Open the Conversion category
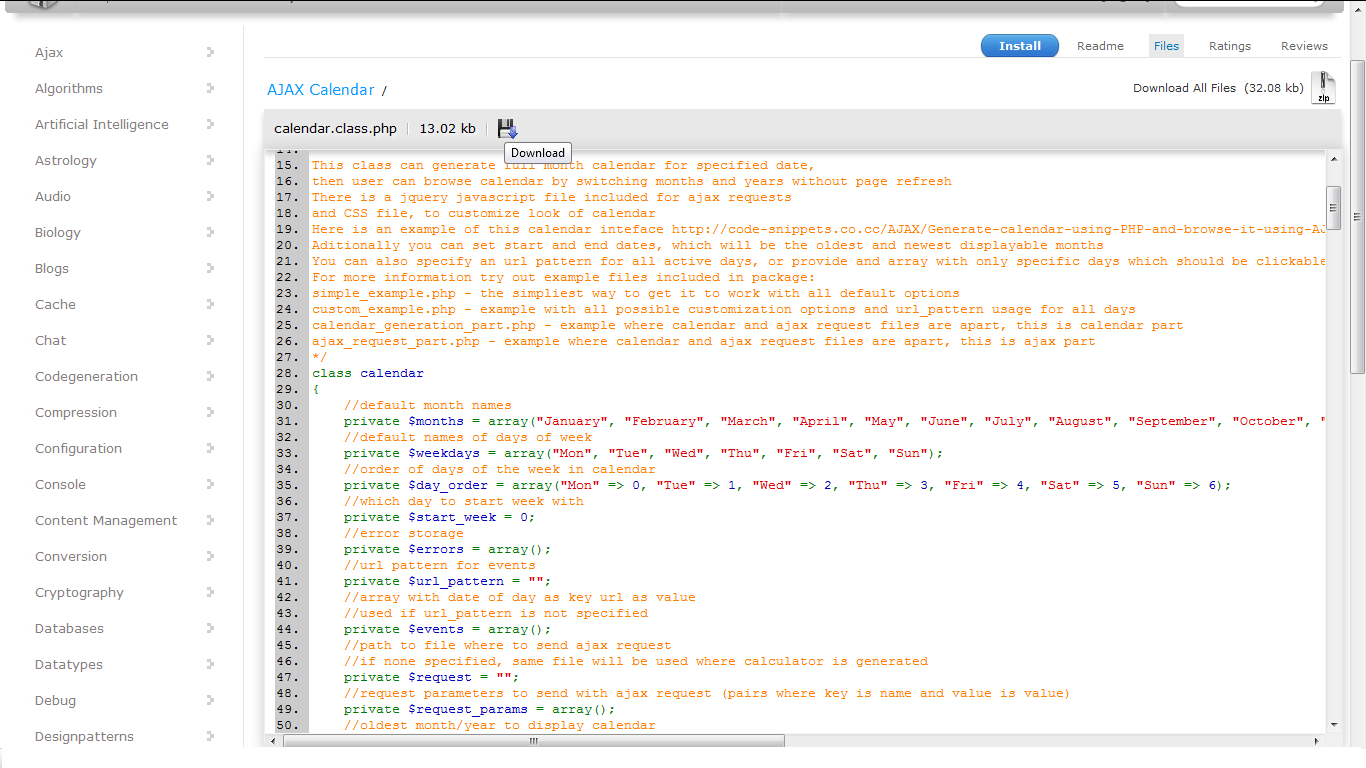The height and width of the screenshot is (768, 1366). pyautogui.click(x=71, y=556)
